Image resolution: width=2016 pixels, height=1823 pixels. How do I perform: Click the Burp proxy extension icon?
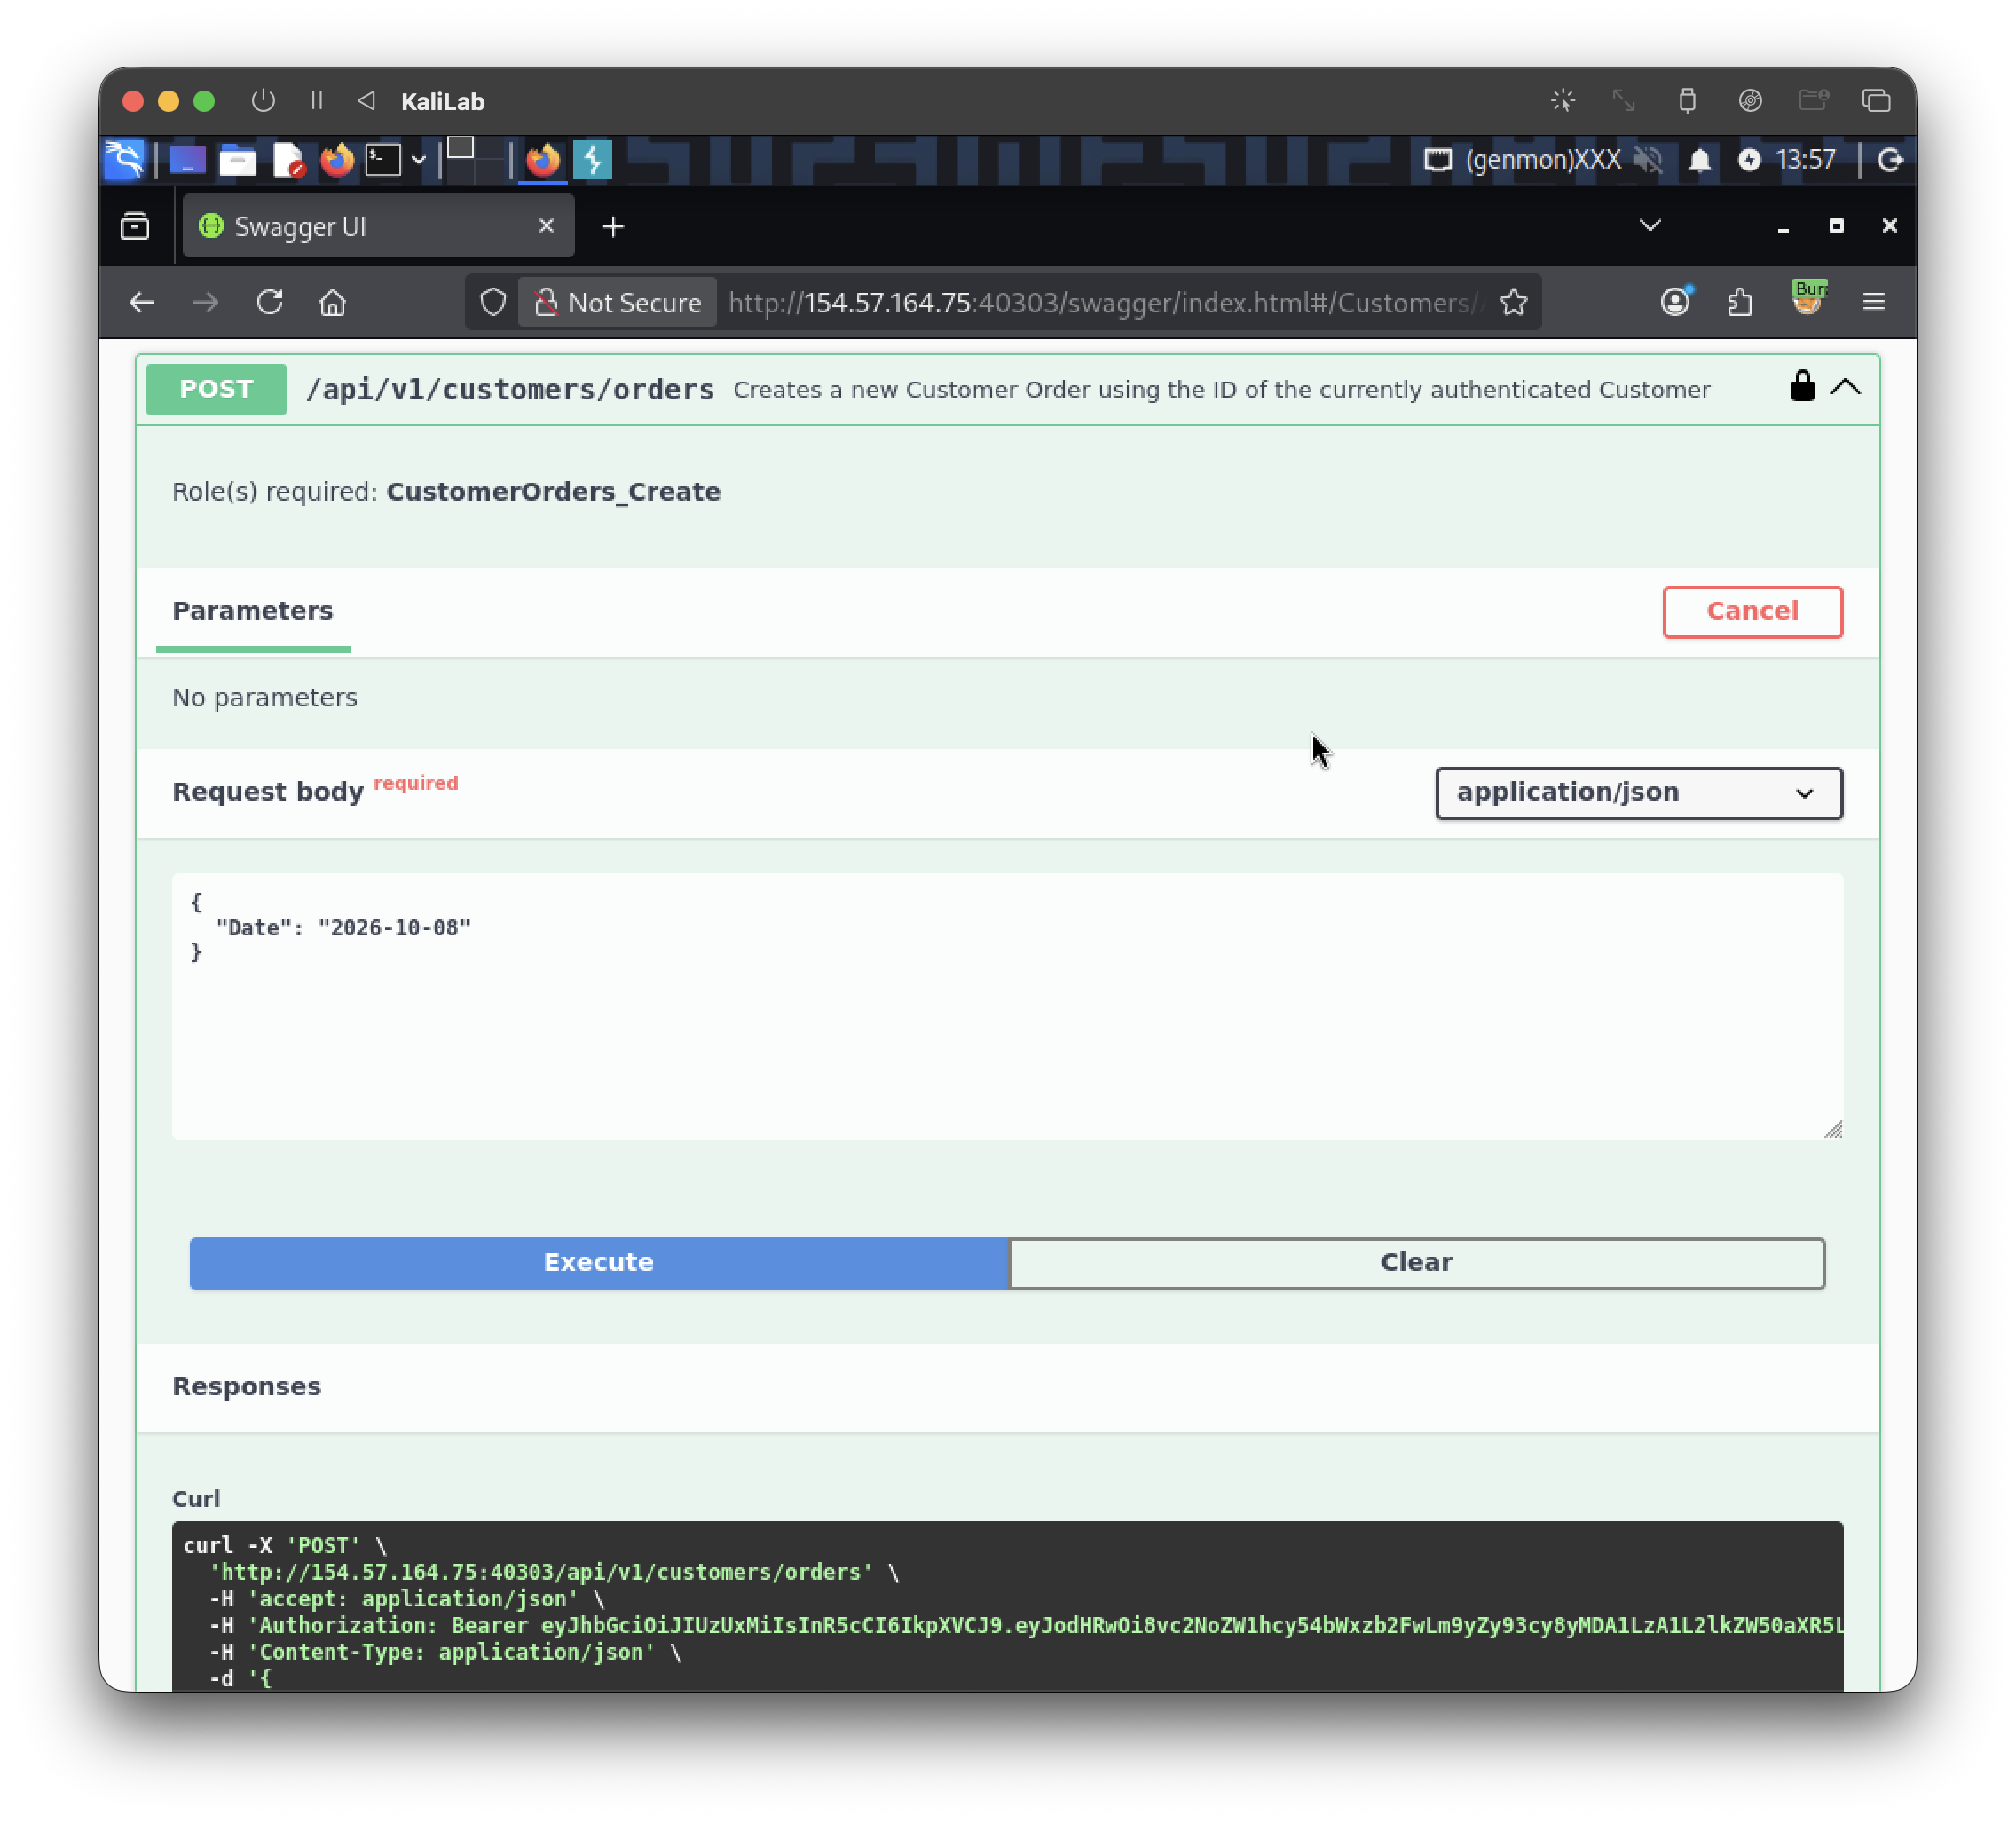pos(1808,299)
